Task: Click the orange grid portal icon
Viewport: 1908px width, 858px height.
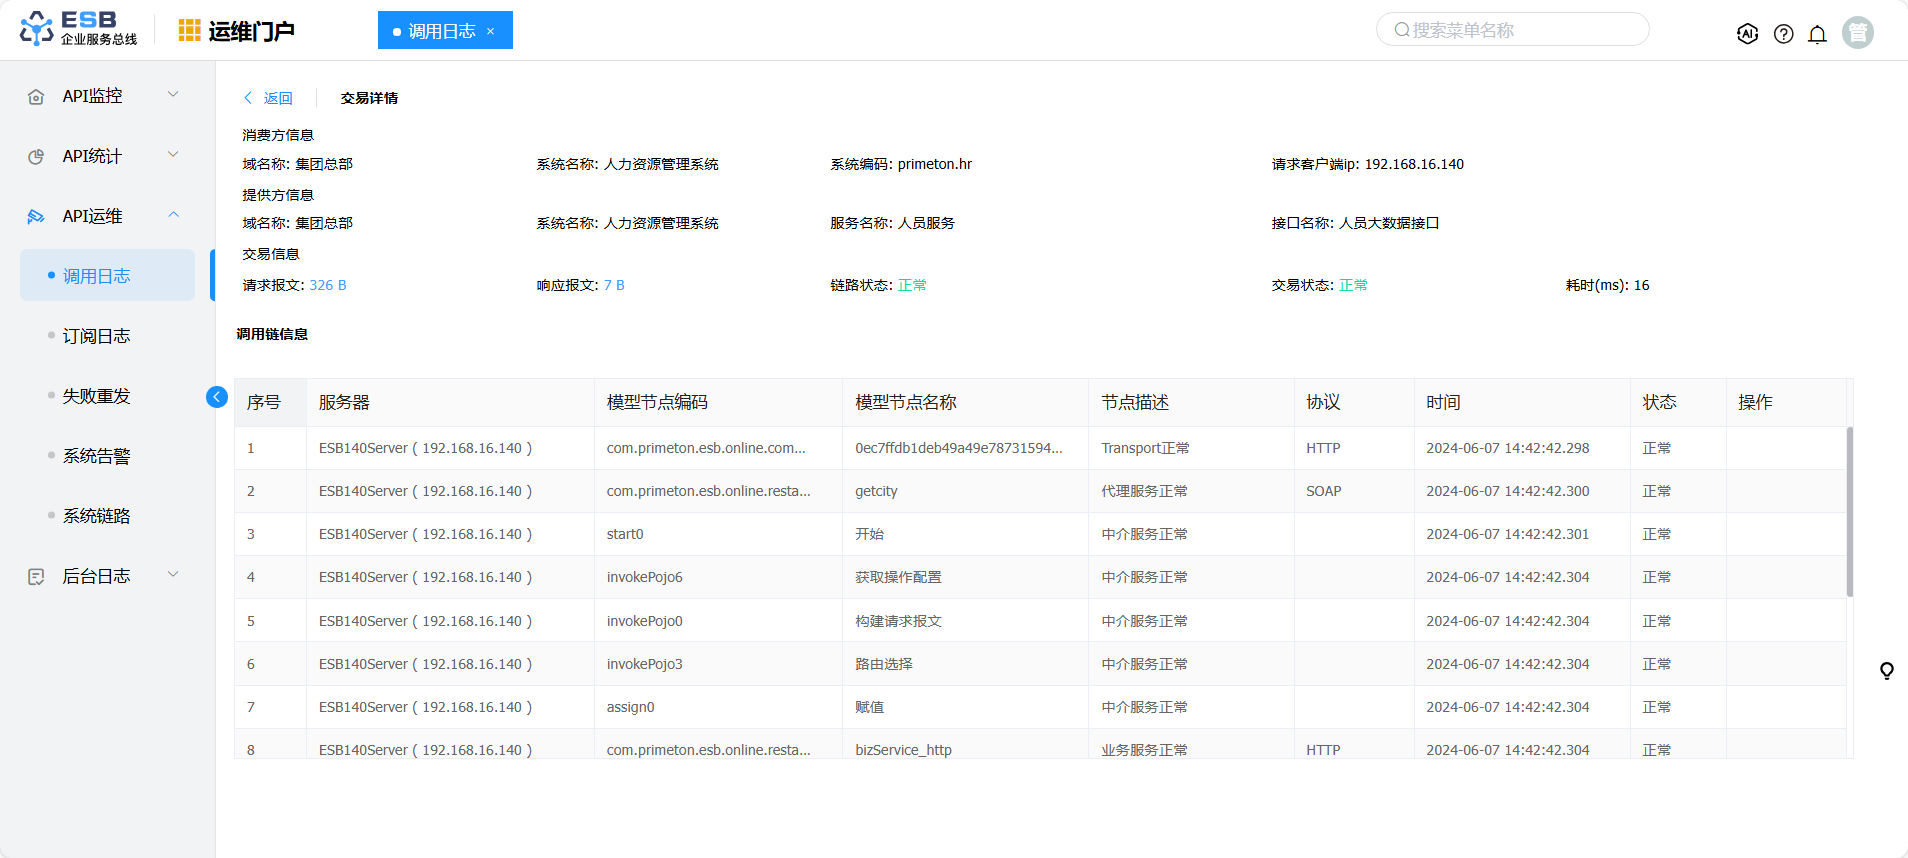Action: pyautogui.click(x=189, y=31)
